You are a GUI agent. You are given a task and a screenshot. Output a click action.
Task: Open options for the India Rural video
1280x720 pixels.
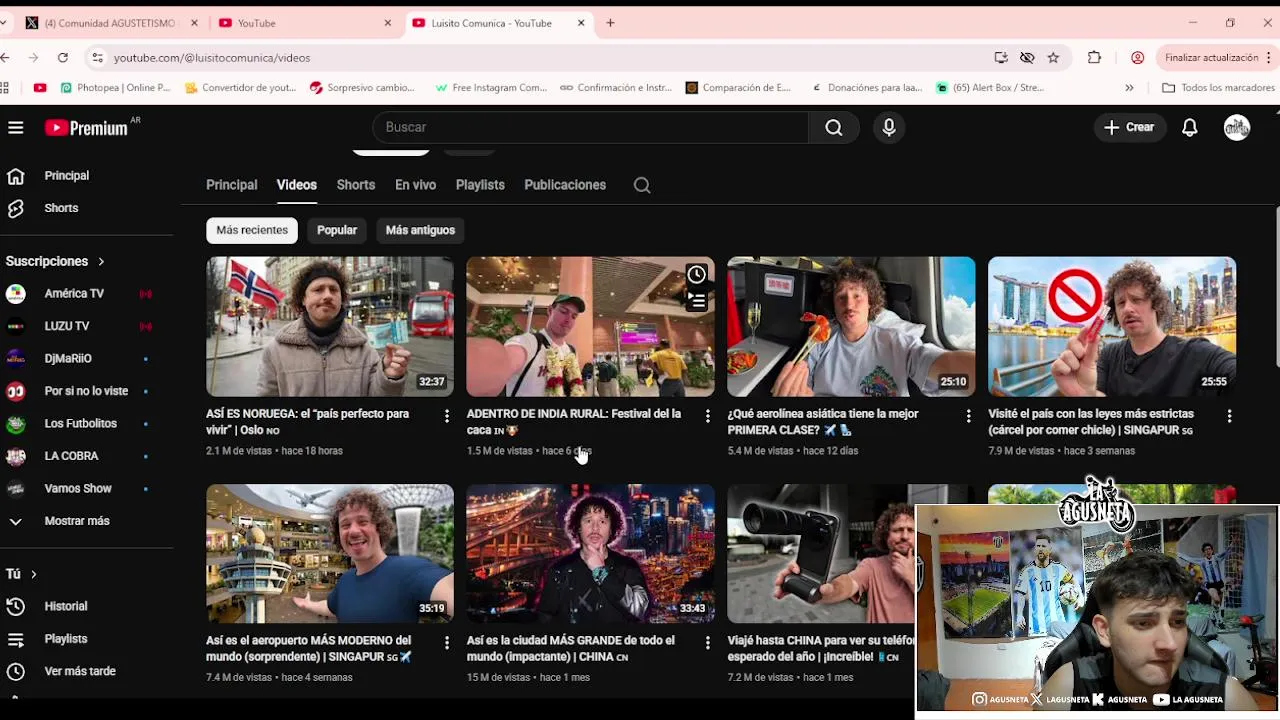[x=708, y=416]
